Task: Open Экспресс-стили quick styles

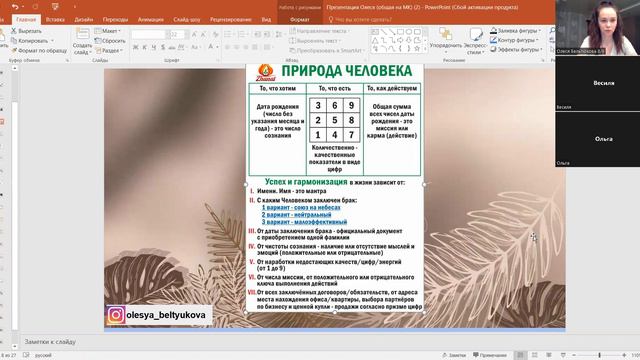Action: coord(475,40)
